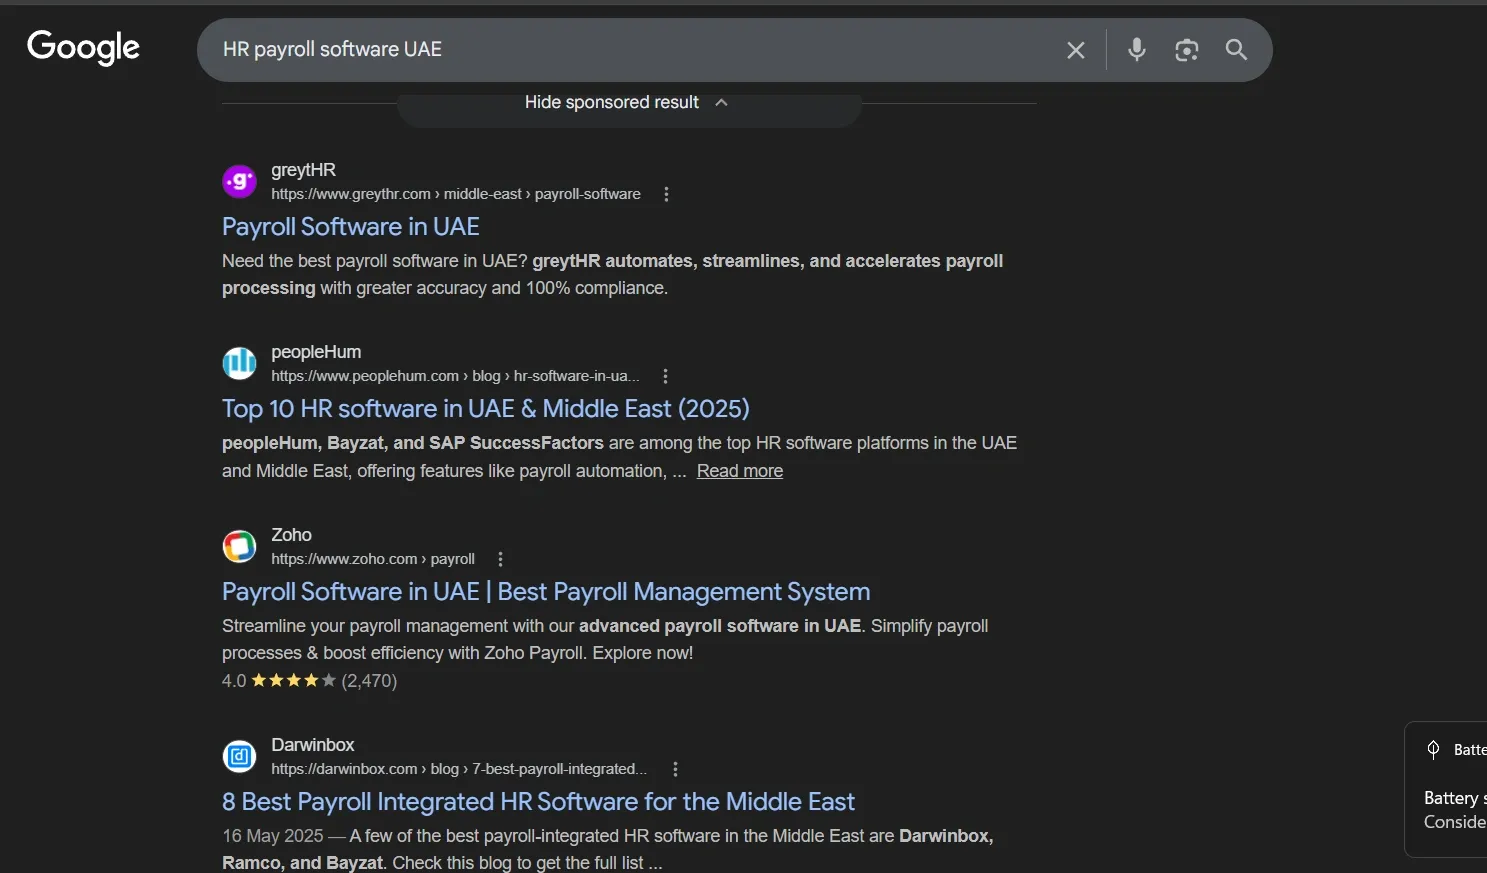Open the three-dot menu beside peopleHum result
This screenshot has height=873, width=1487.
coord(664,375)
